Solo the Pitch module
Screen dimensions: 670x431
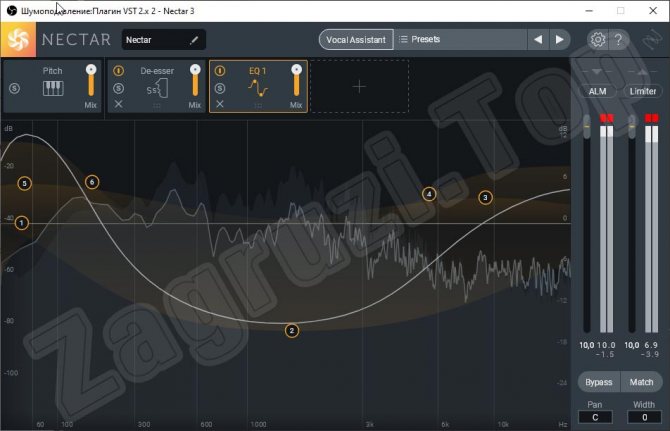pyautogui.click(x=15, y=88)
